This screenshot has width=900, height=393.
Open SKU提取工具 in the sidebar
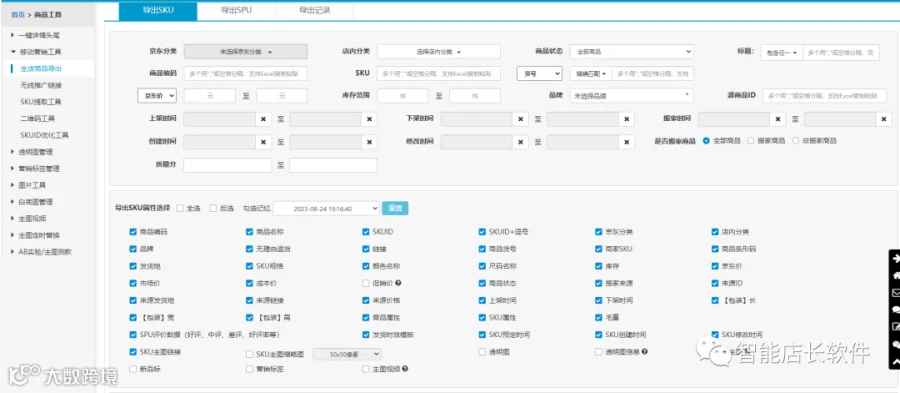pos(40,102)
